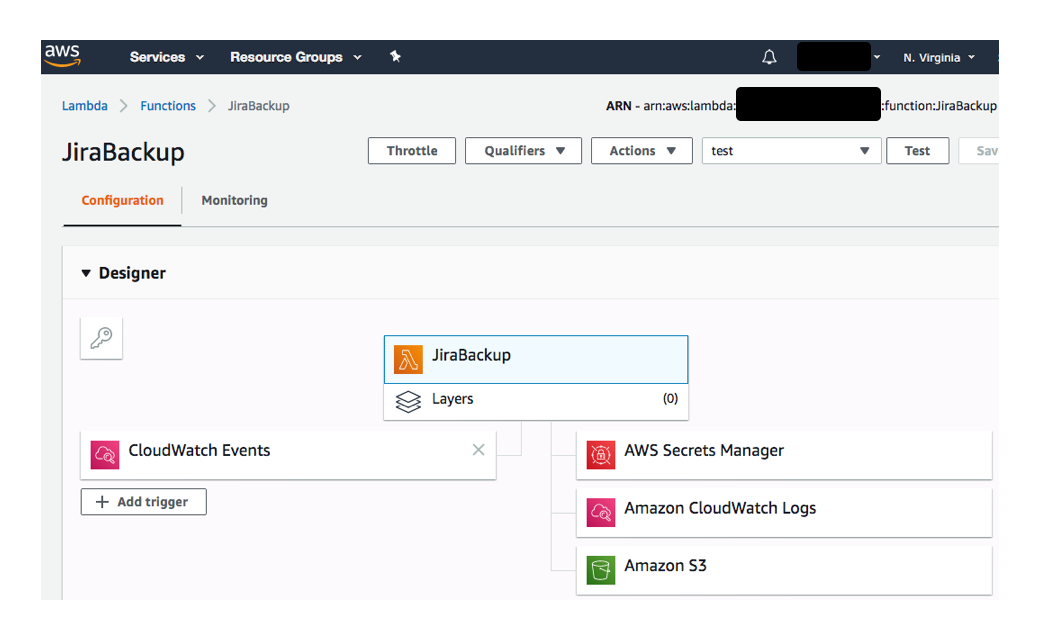Click the function ARN text

coord(801,105)
